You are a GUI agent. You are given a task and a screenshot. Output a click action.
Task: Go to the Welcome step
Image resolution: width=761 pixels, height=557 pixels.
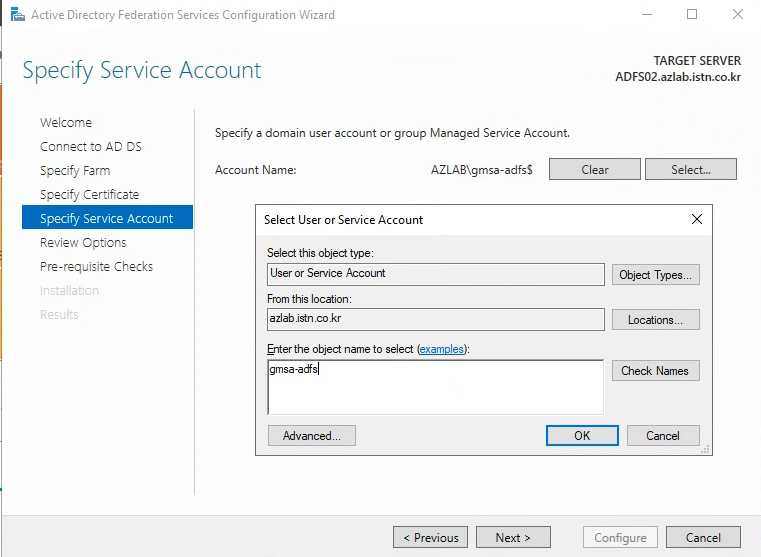click(x=66, y=122)
